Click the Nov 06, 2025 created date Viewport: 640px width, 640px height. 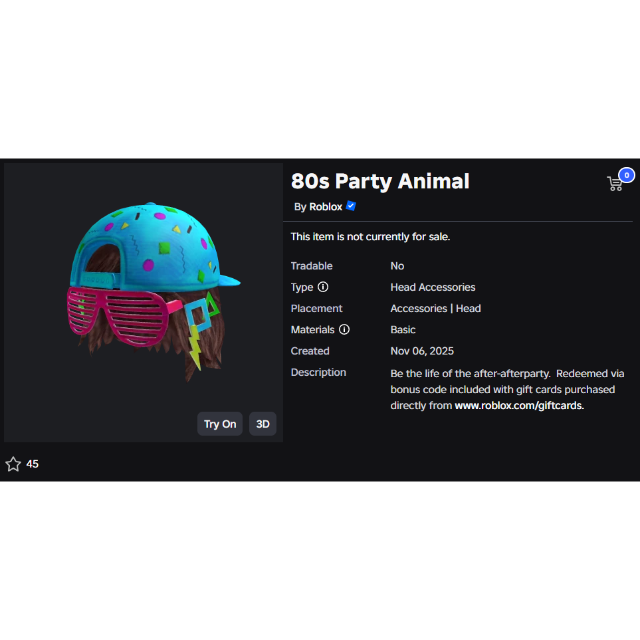point(422,351)
